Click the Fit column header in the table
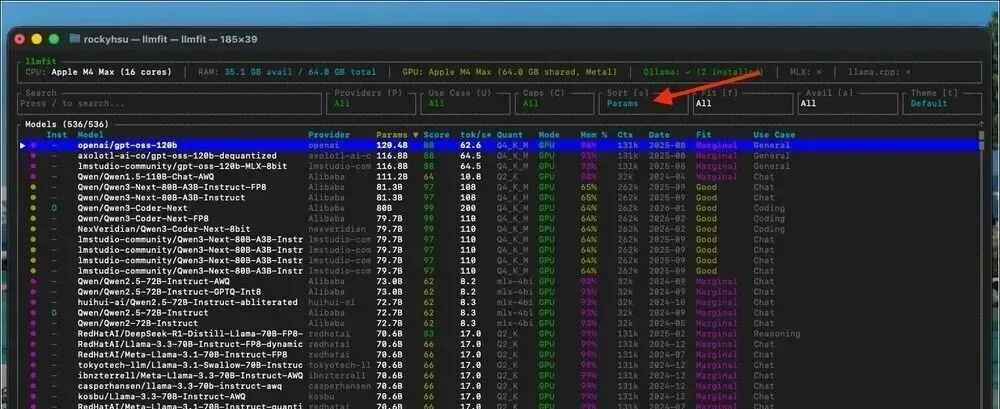This screenshot has width=1000, height=409. 703,135
